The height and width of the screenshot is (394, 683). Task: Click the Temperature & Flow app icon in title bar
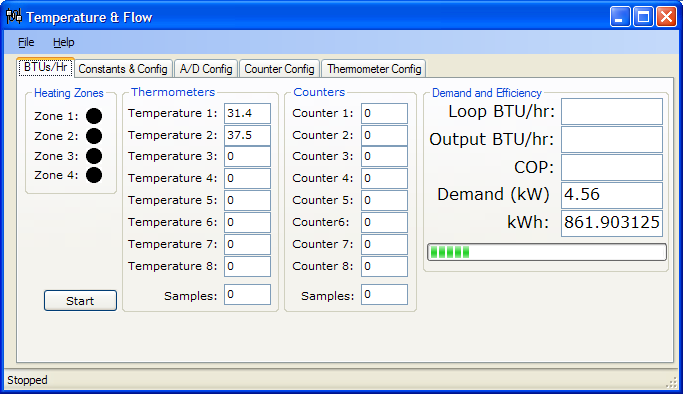point(14,17)
